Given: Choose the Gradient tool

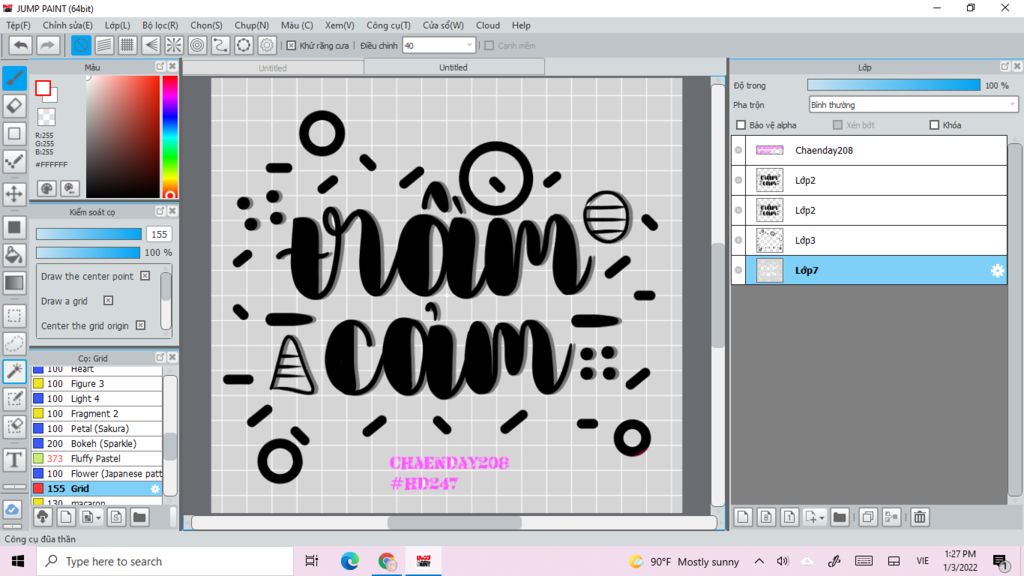Looking at the screenshot, I should click(x=14, y=283).
